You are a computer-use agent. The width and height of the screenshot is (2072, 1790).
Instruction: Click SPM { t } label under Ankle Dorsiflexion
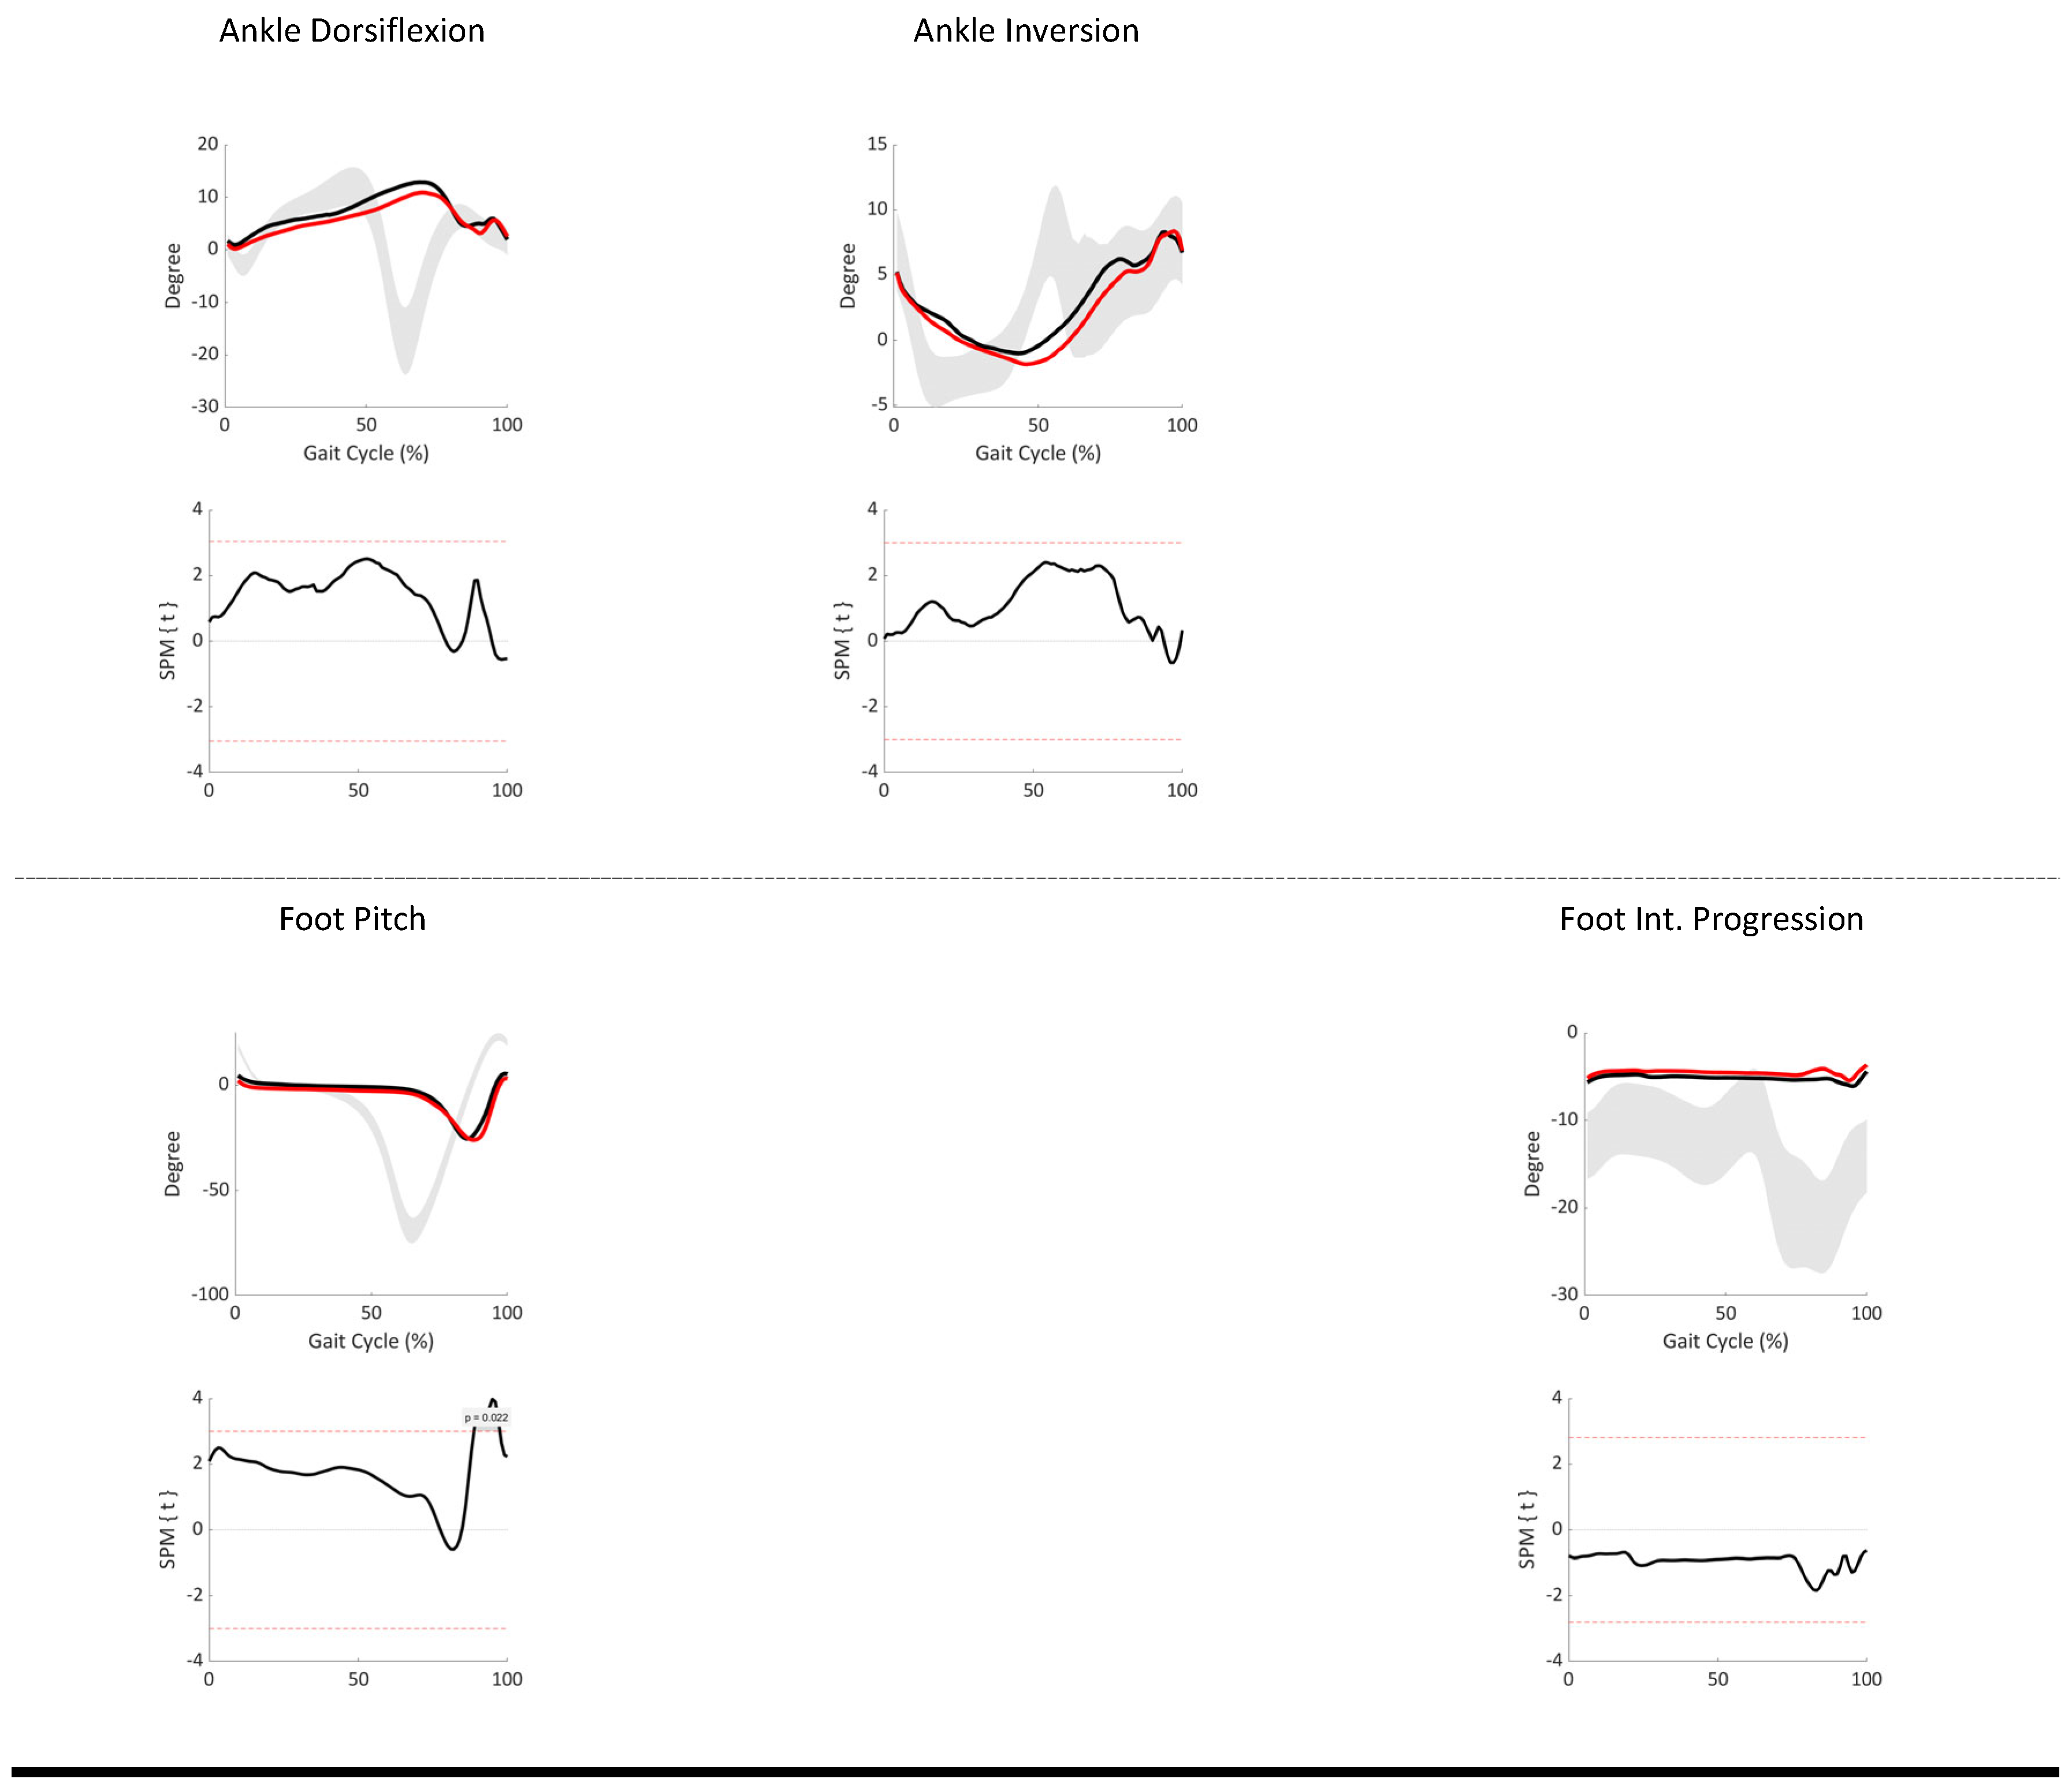tap(168, 641)
